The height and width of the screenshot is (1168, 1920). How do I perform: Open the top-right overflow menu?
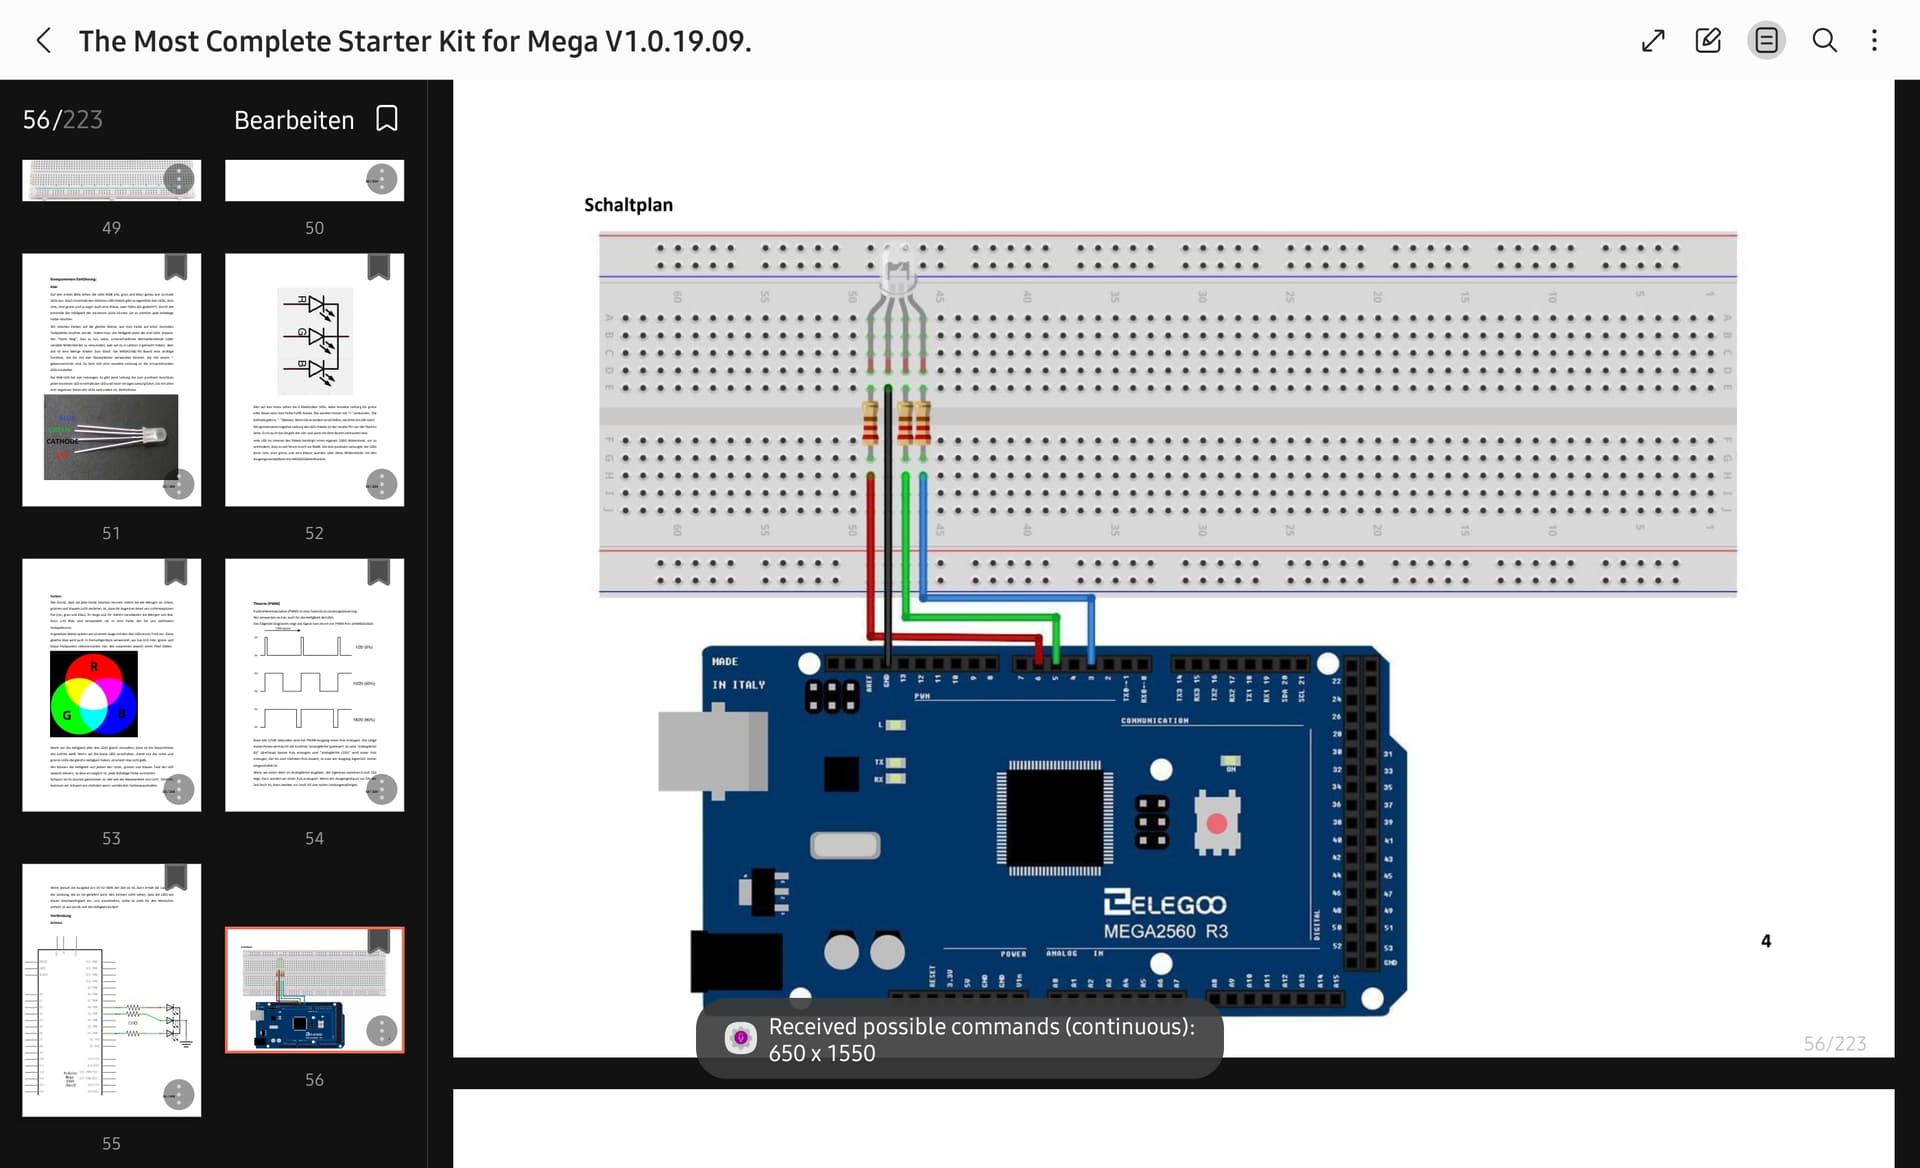point(1876,40)
